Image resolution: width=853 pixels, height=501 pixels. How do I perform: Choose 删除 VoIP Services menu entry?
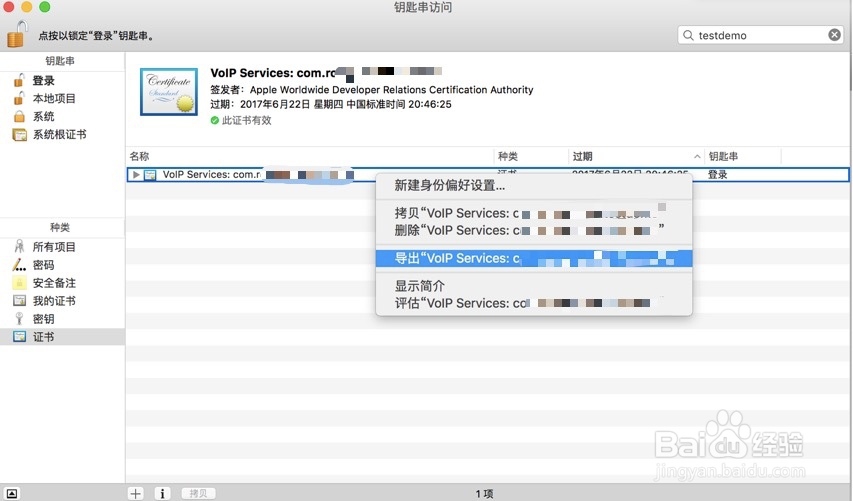[x=534, y=231]
